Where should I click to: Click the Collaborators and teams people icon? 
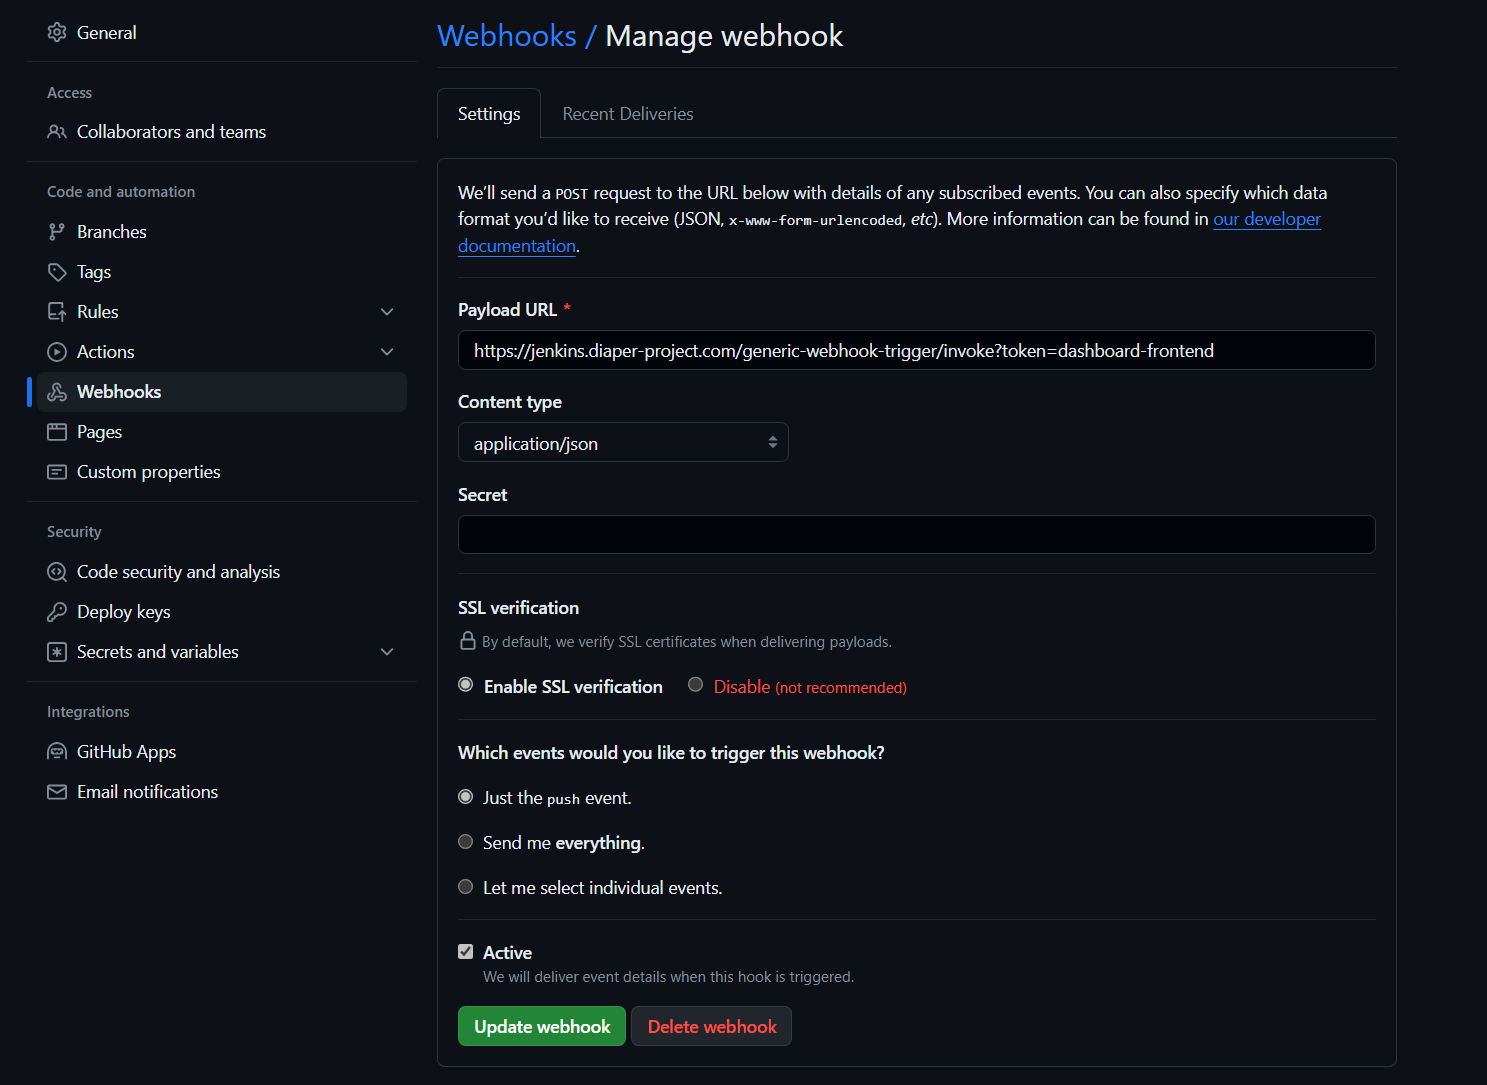57,132
